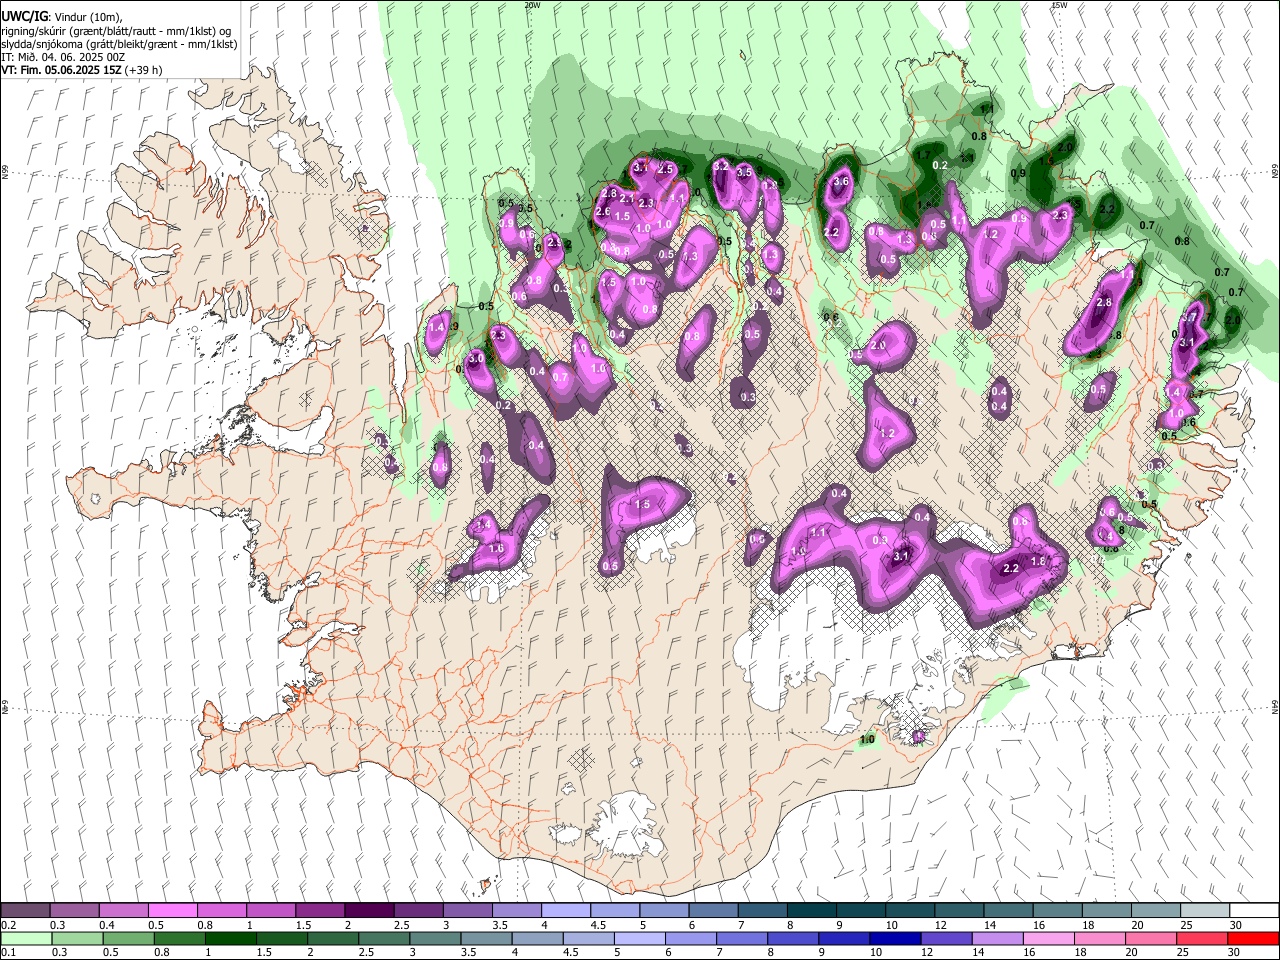
Task: Pick lower rain legend swatch starting at 0.8
Action: click(179, 938)
